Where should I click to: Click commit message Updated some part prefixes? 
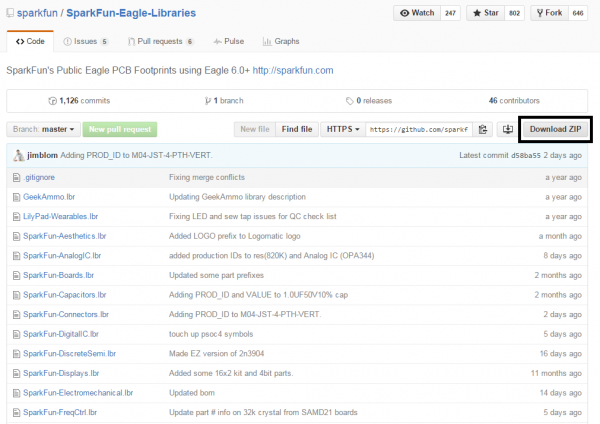pyautogui.click(x=216, y=276)
